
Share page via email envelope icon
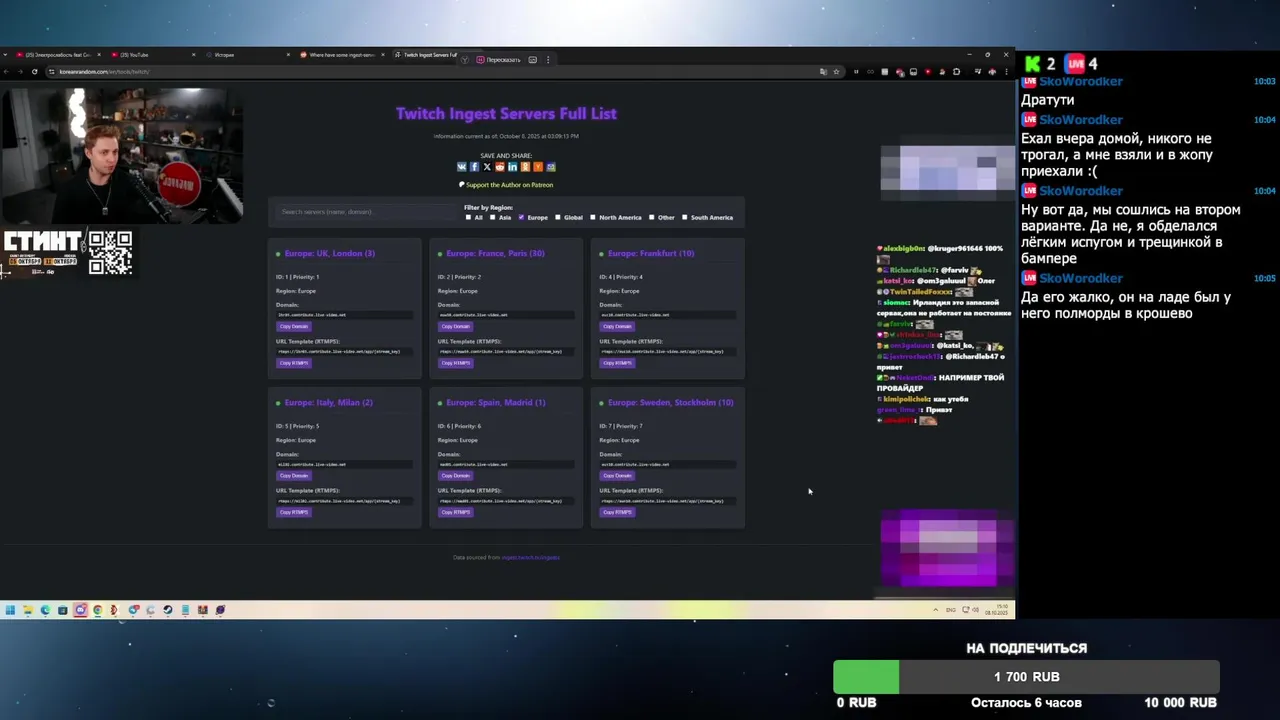click(x=551, y=167)
